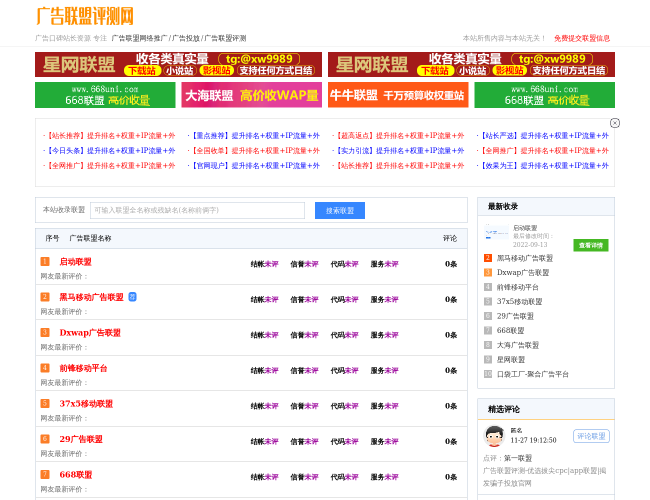The width and height of the screenshot is (650, 500).
Task: Click rank number 7 badge beside 668联盟
Action: pyautogui.click(x=45, y=475)
